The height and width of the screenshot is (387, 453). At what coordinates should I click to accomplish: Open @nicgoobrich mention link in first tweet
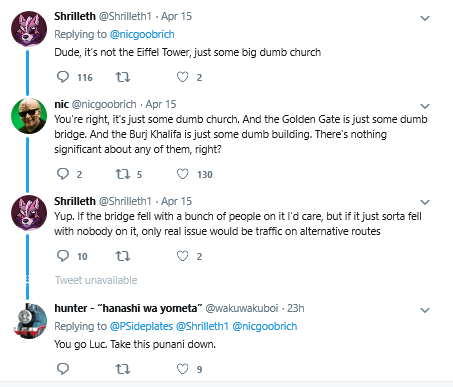[142, 34]
